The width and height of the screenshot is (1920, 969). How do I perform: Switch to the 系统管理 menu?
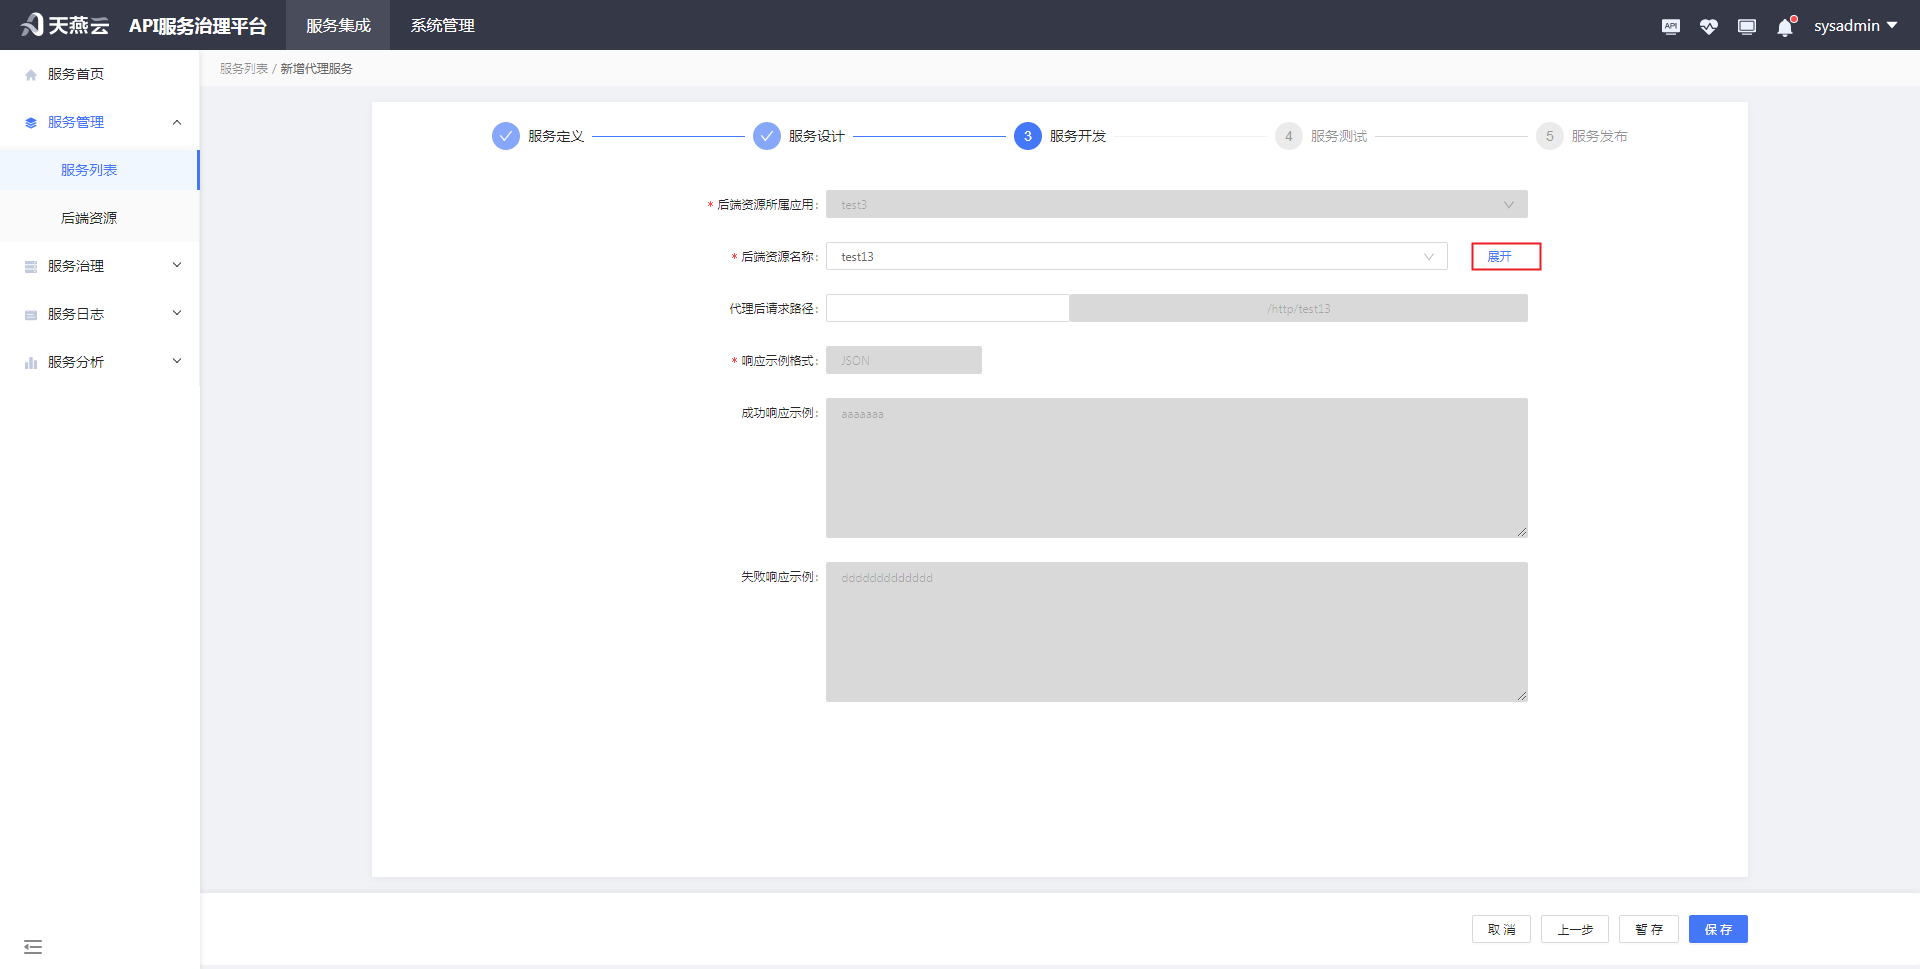click(441, 25)
